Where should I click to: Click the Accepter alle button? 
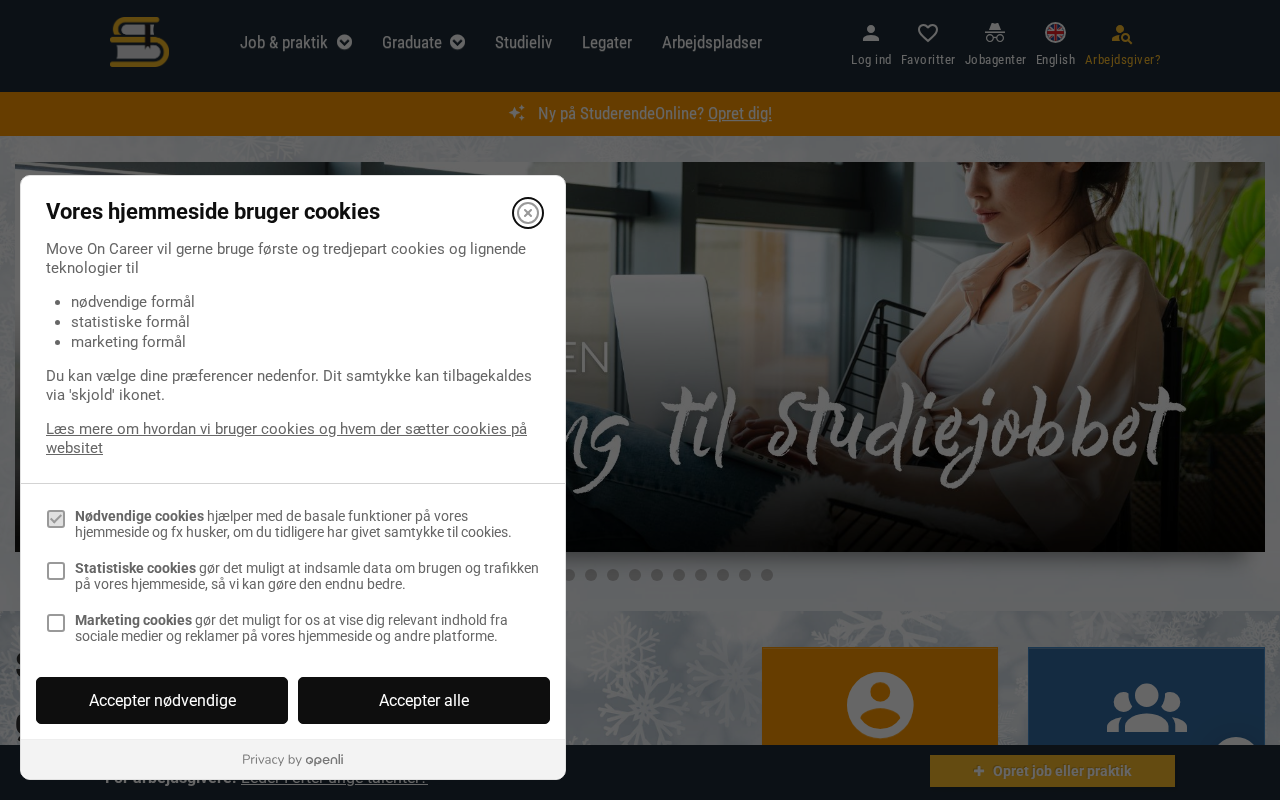coord(424,700)
